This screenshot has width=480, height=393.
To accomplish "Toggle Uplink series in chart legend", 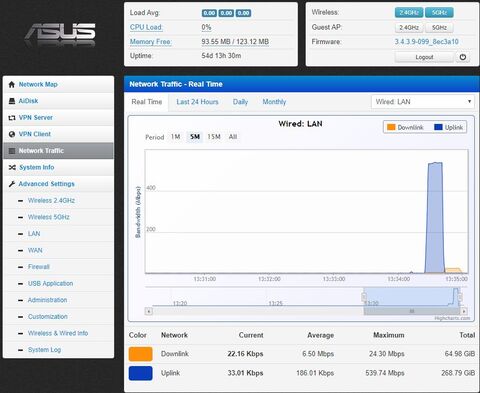I will (x=449, y=127).
